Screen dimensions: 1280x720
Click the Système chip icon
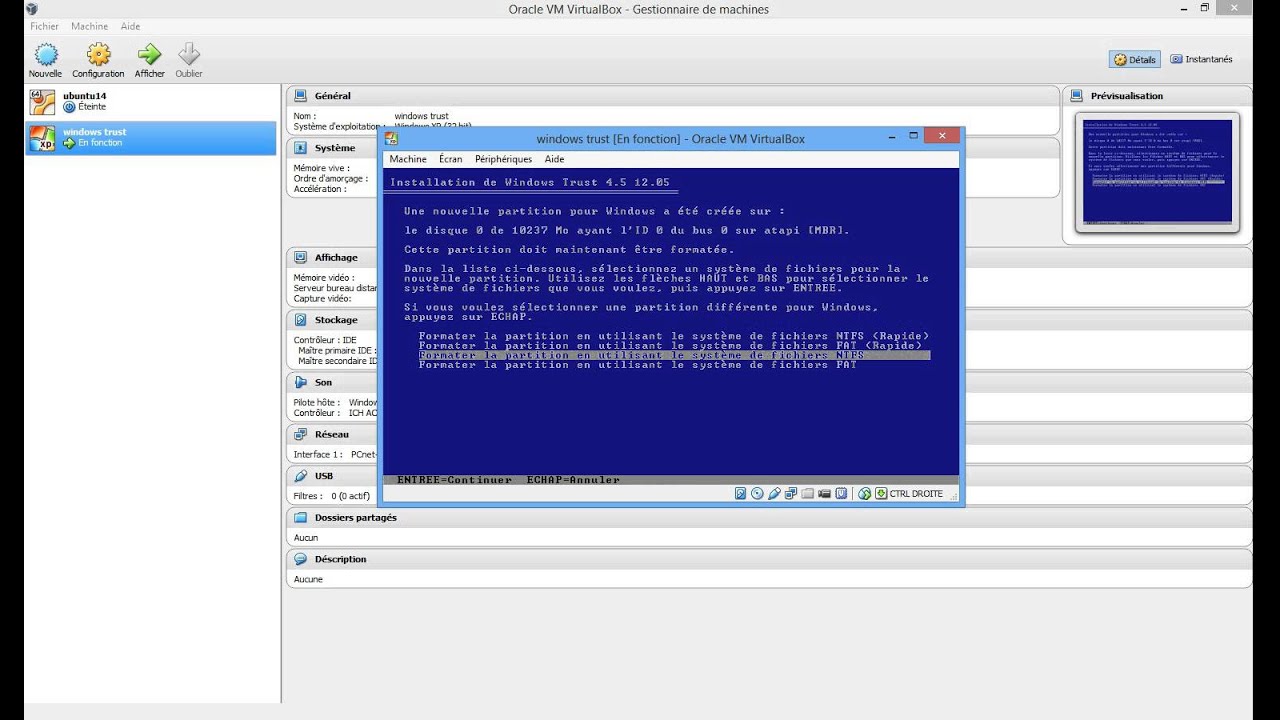[x=300, y=148]
